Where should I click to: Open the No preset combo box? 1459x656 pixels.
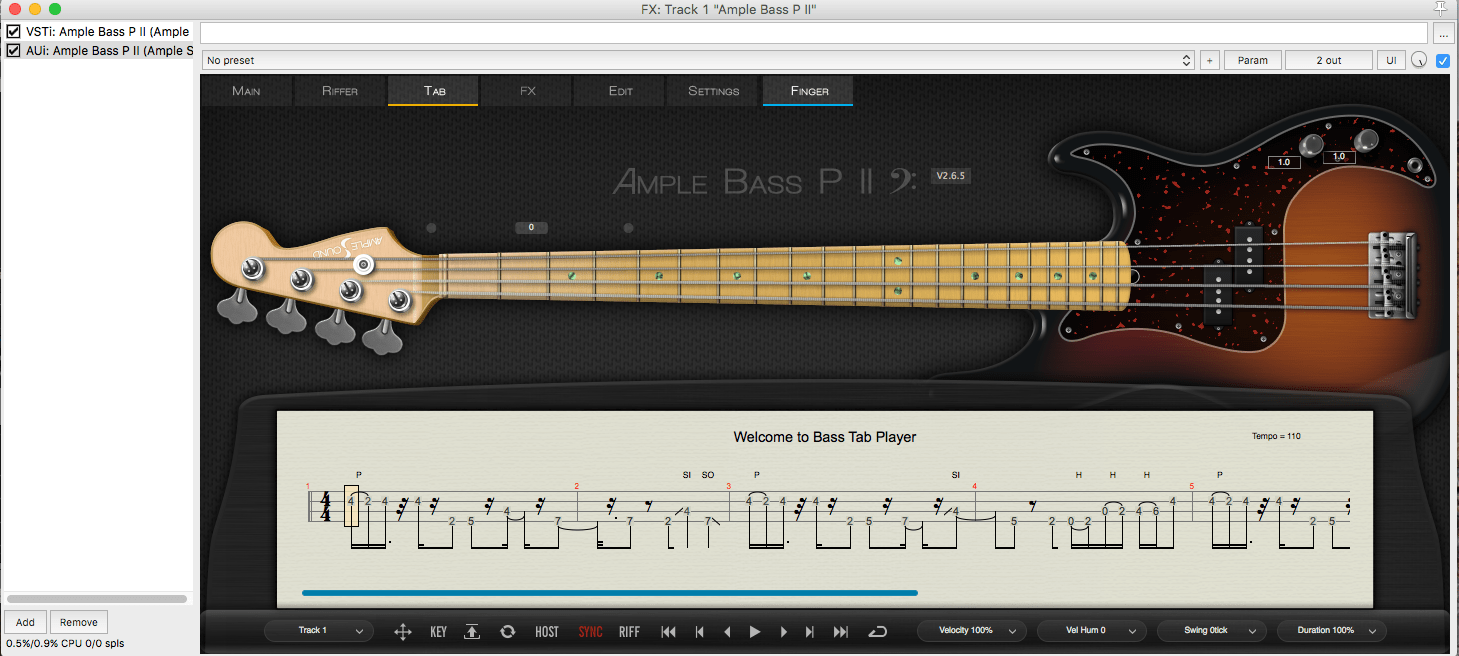698,60
